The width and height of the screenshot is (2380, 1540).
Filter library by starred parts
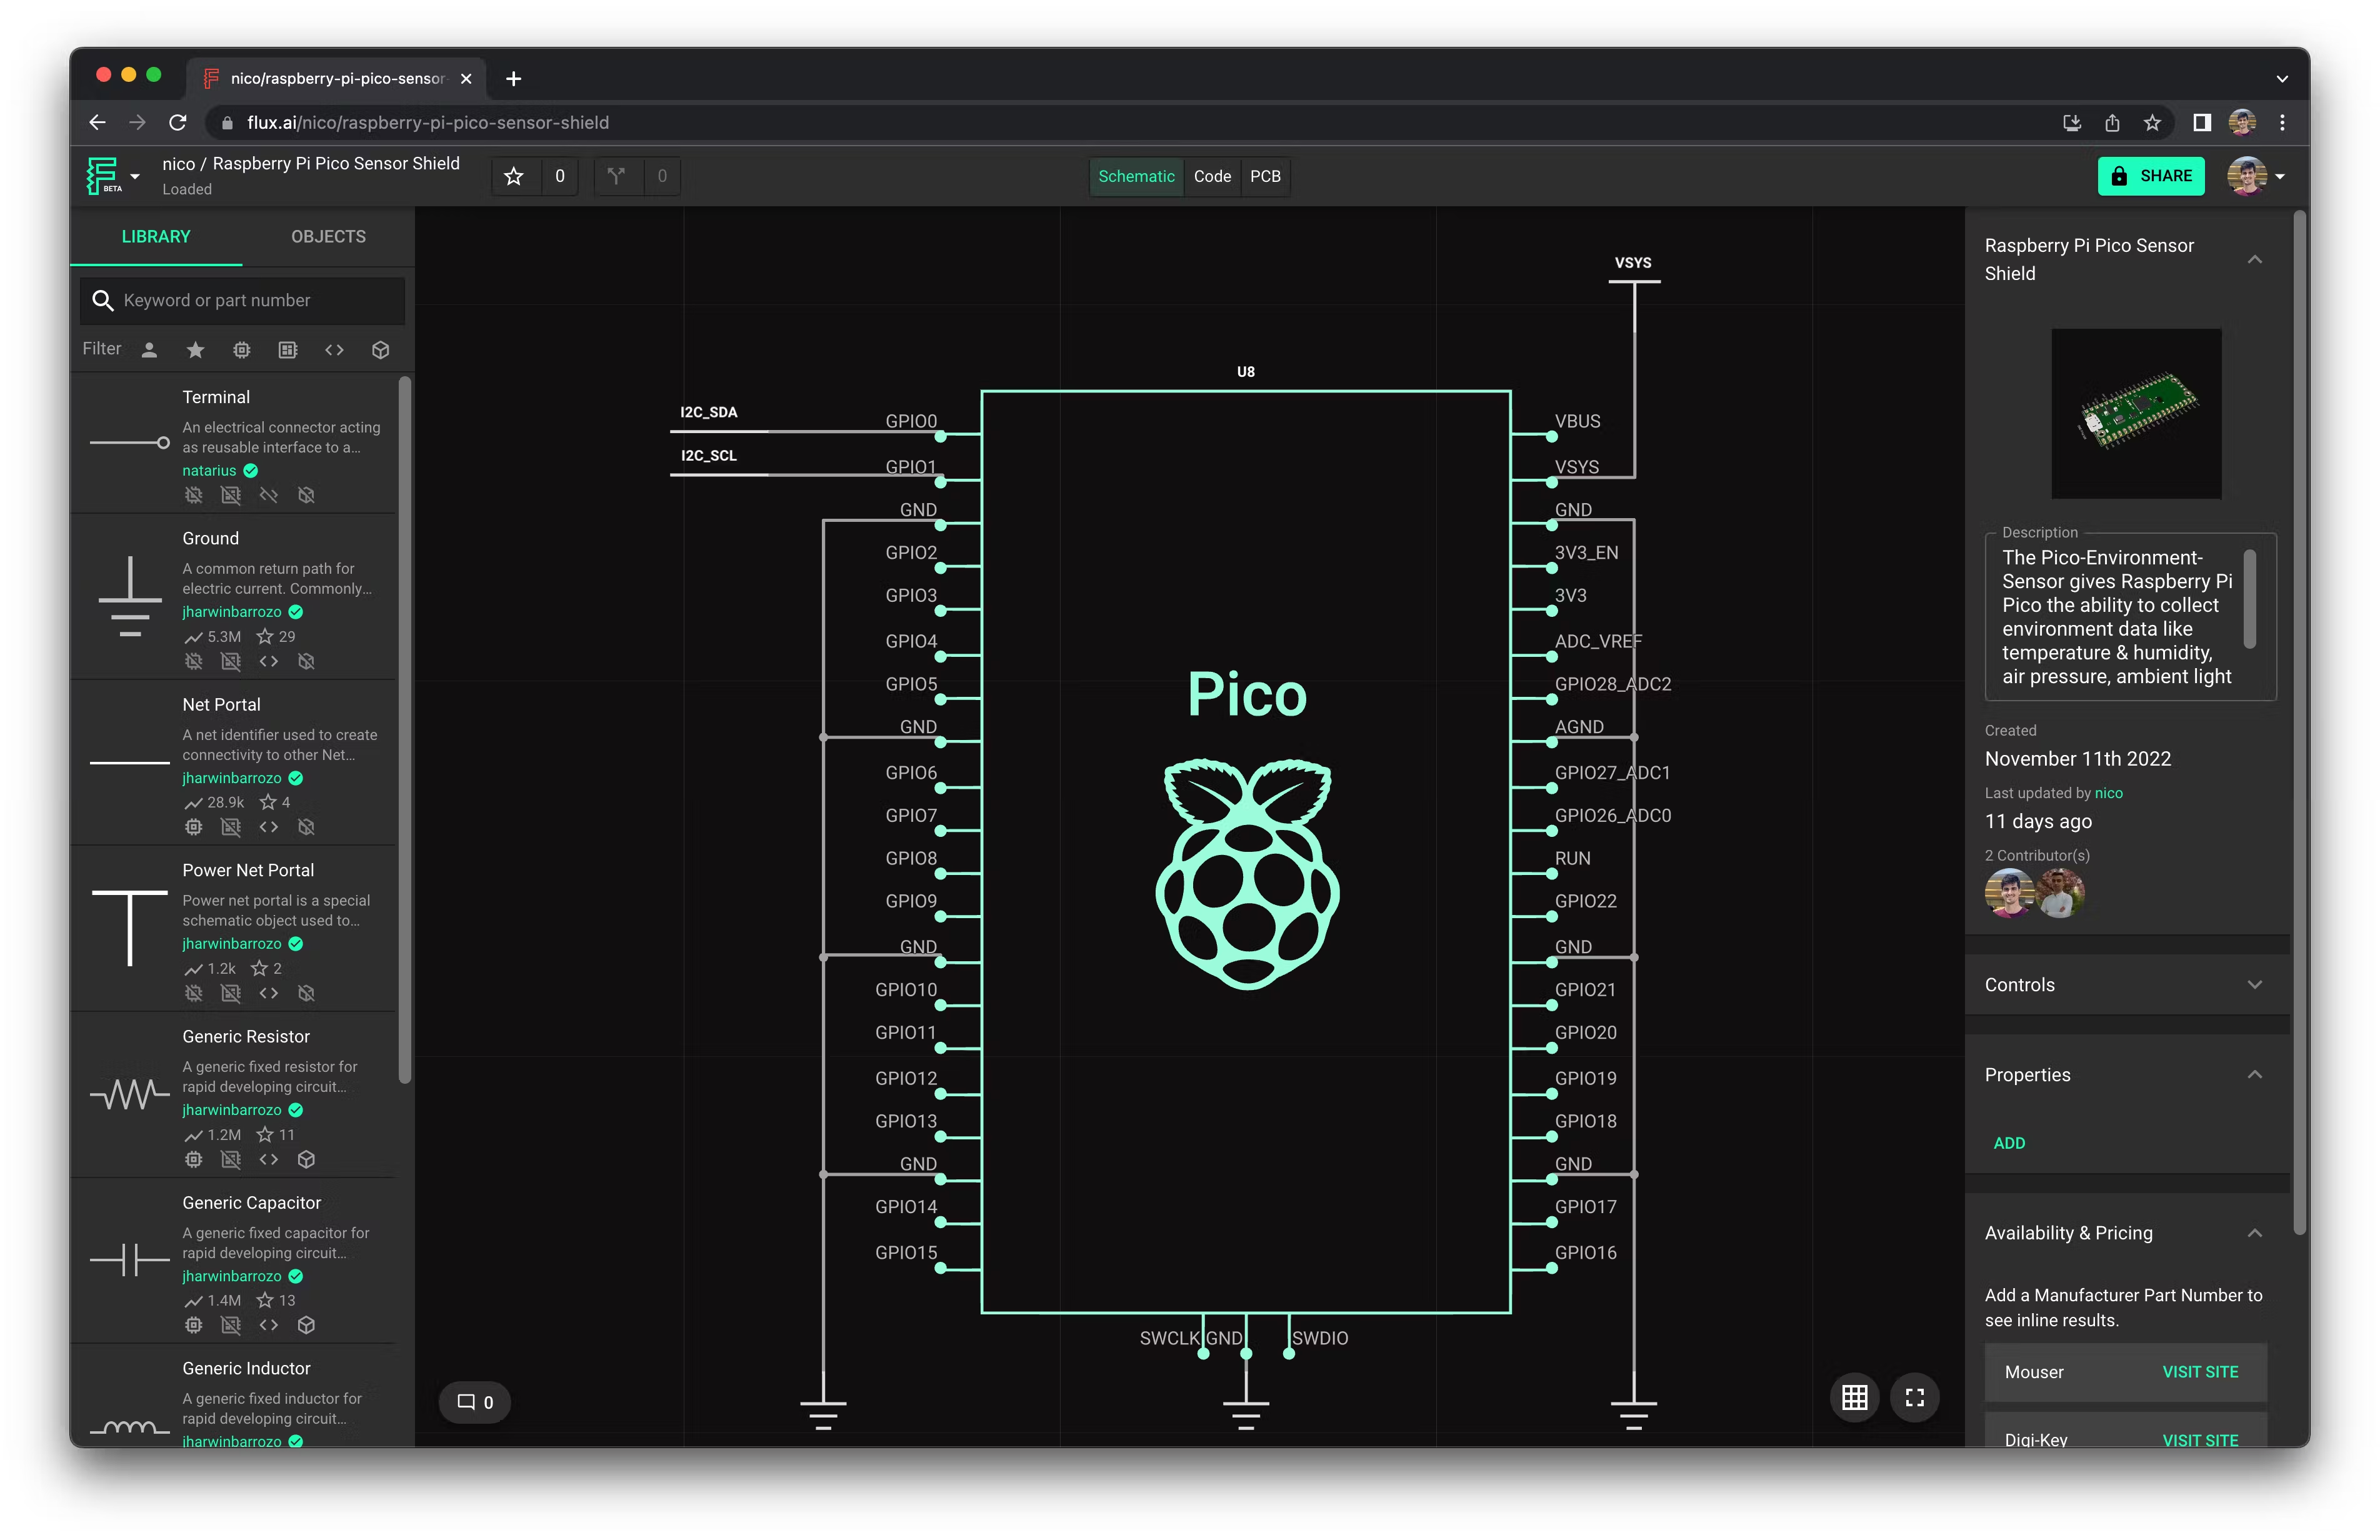(195, 350)
